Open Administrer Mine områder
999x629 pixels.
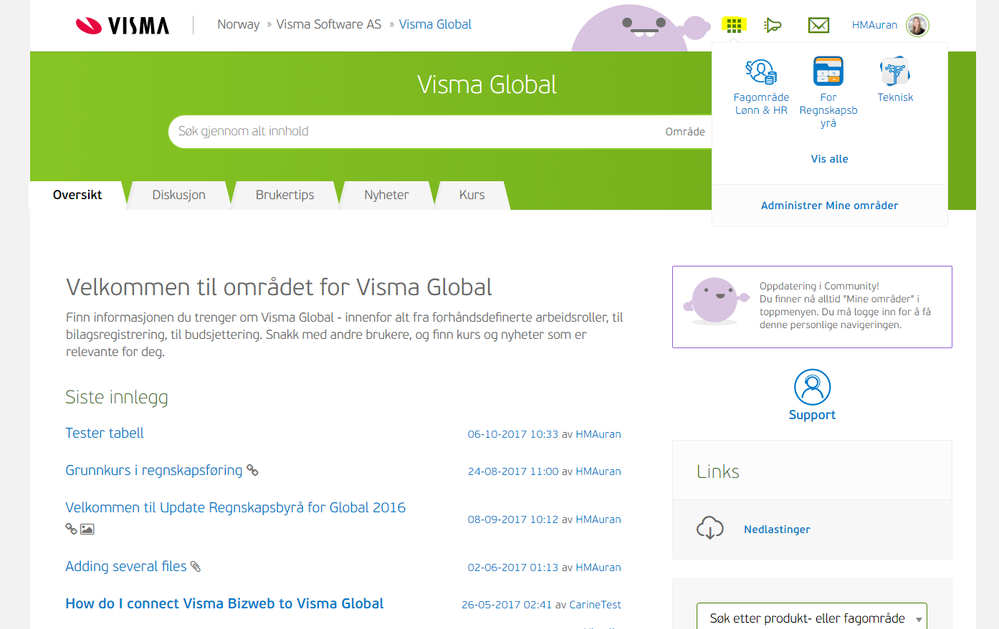click(x=830, y=205)
